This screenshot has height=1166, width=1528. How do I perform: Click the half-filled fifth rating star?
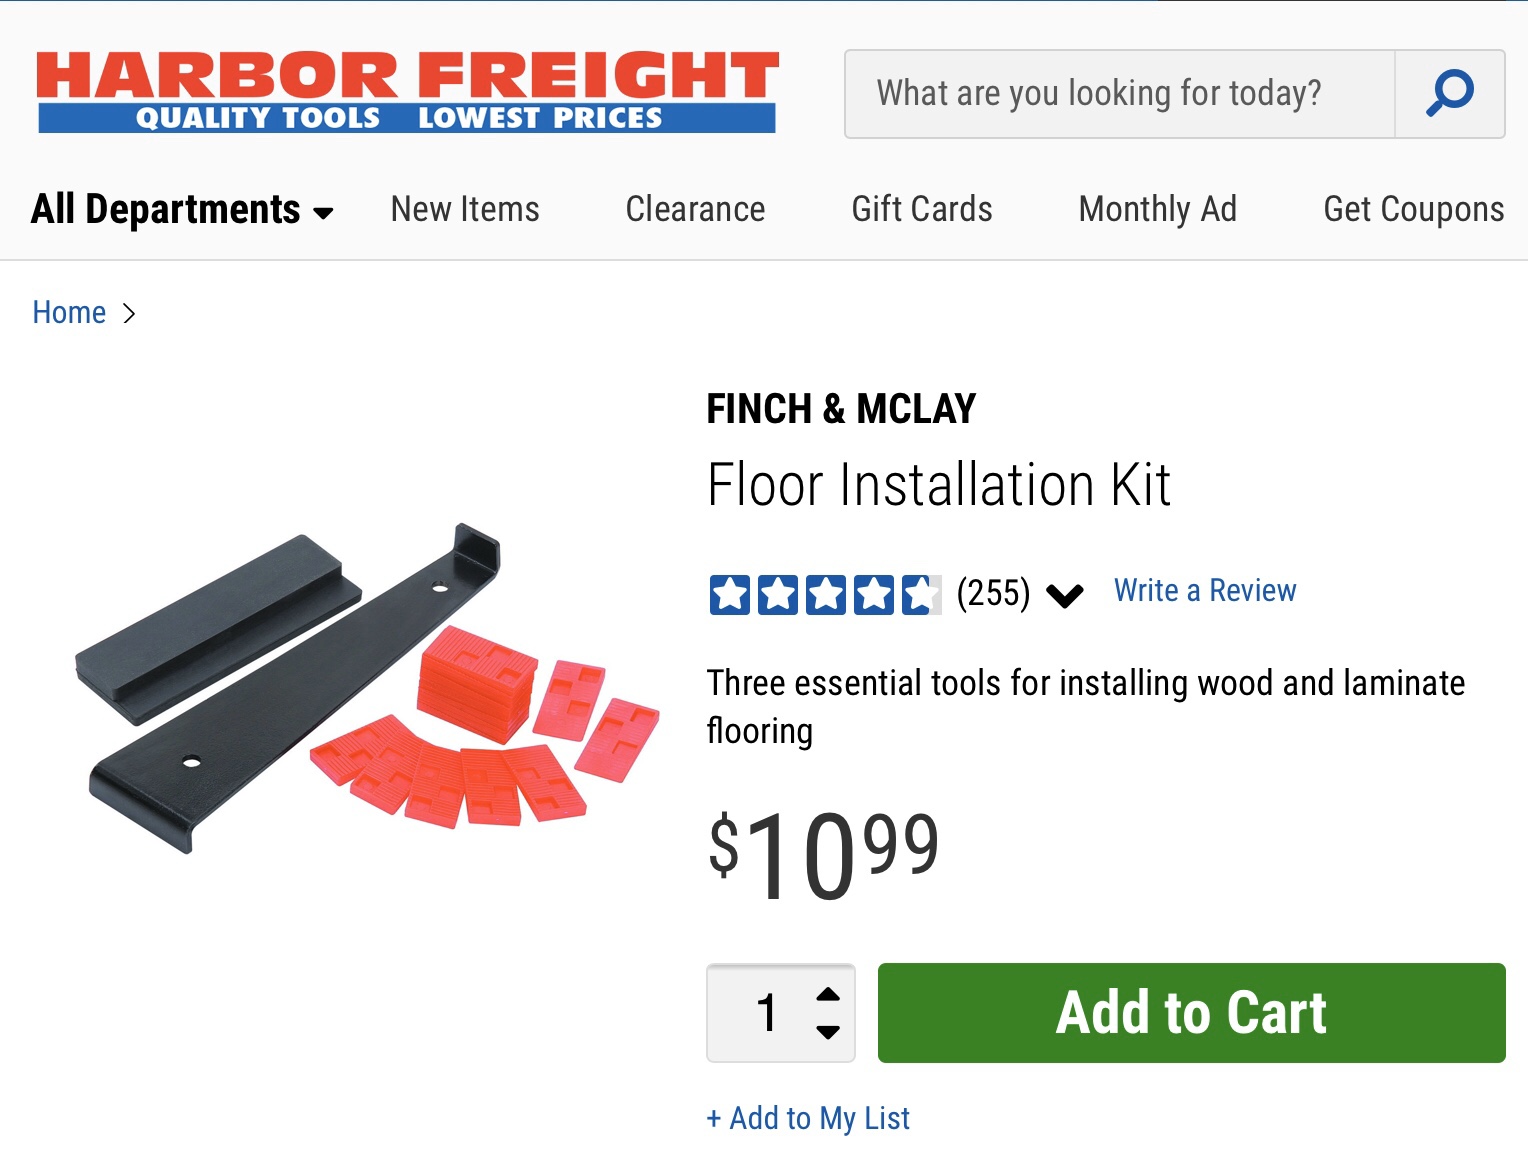(921, 595)
